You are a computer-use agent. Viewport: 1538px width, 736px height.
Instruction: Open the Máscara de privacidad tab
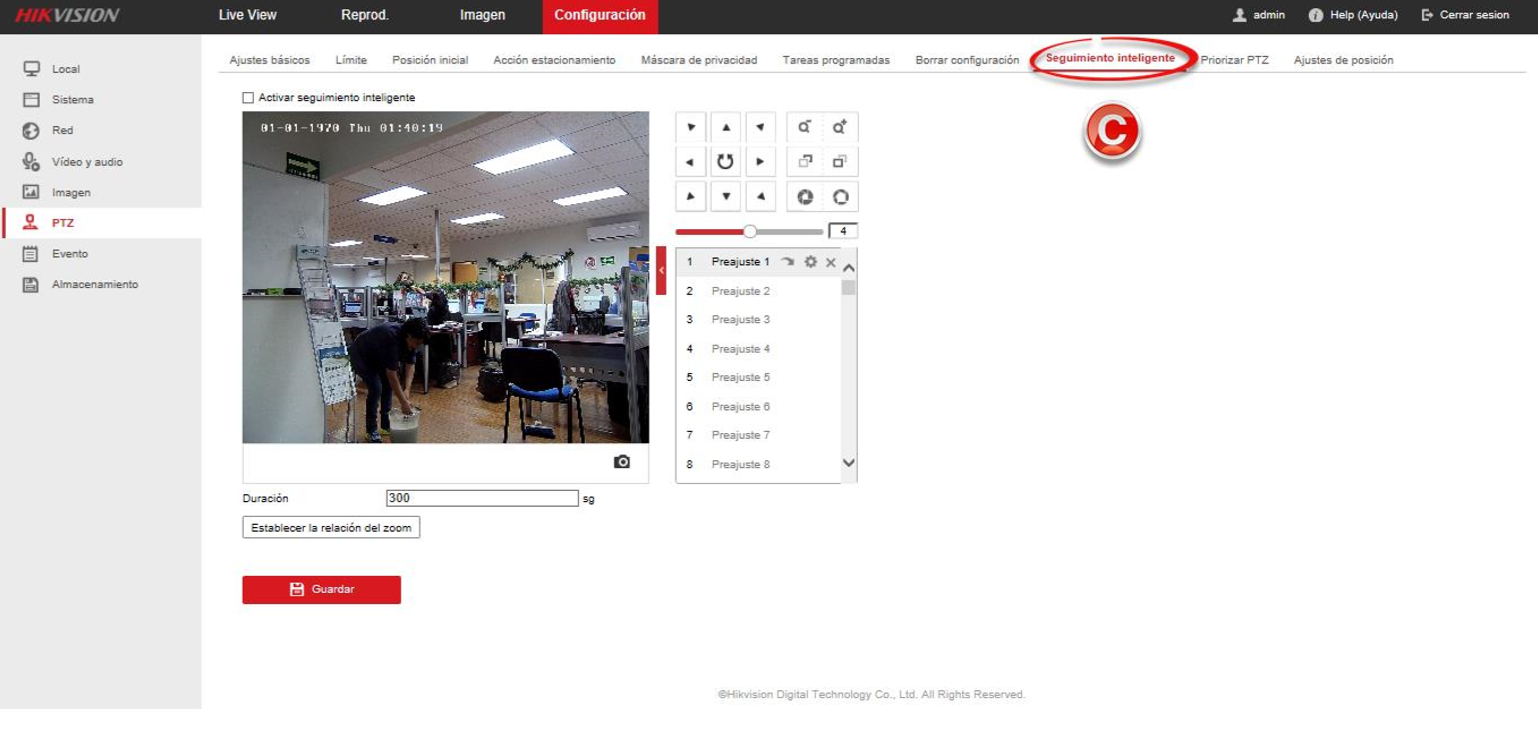[699, 60]
